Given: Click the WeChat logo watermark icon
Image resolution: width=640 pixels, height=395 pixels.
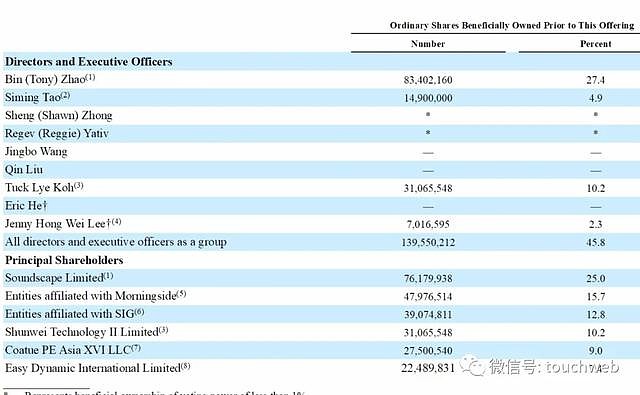Looking at the screenshot, I should tap(471, 366).
